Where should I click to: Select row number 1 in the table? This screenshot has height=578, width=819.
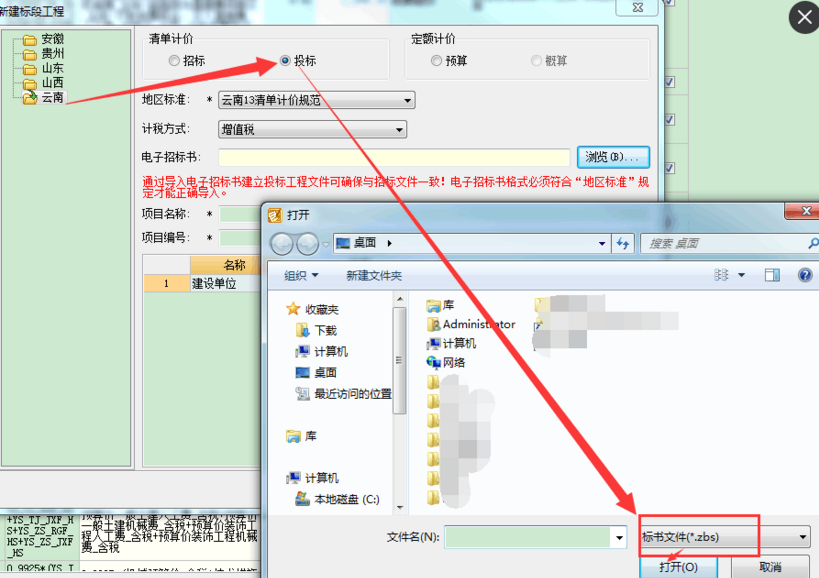point(167,284)
